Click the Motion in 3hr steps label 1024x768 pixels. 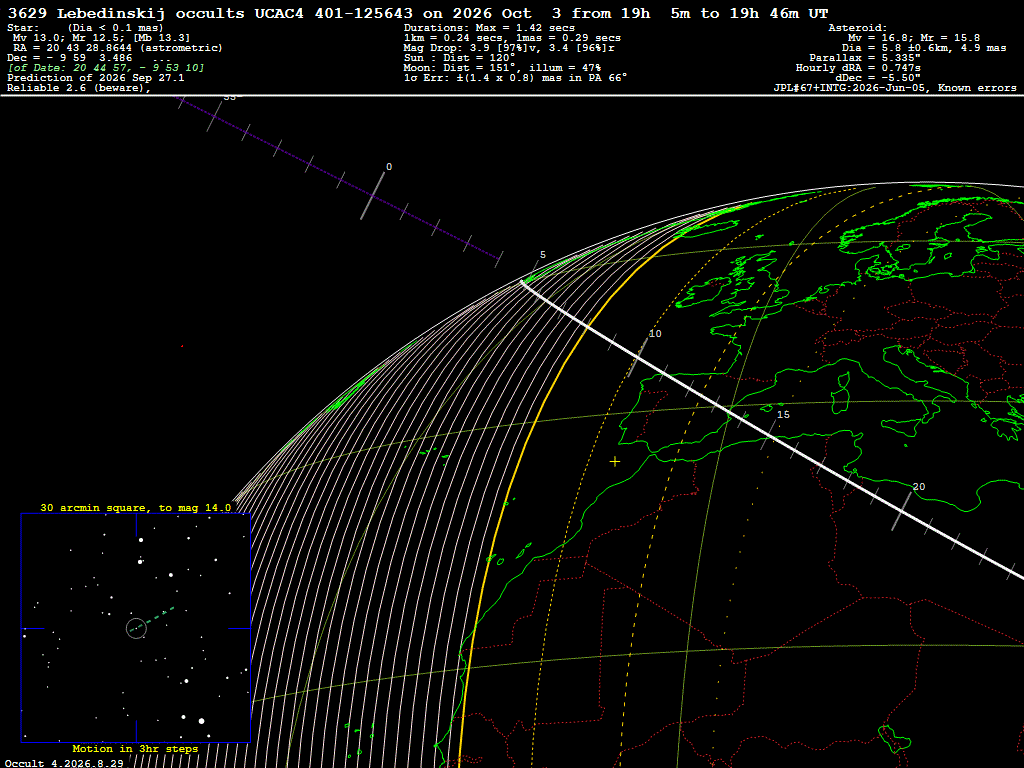(135, 748)
